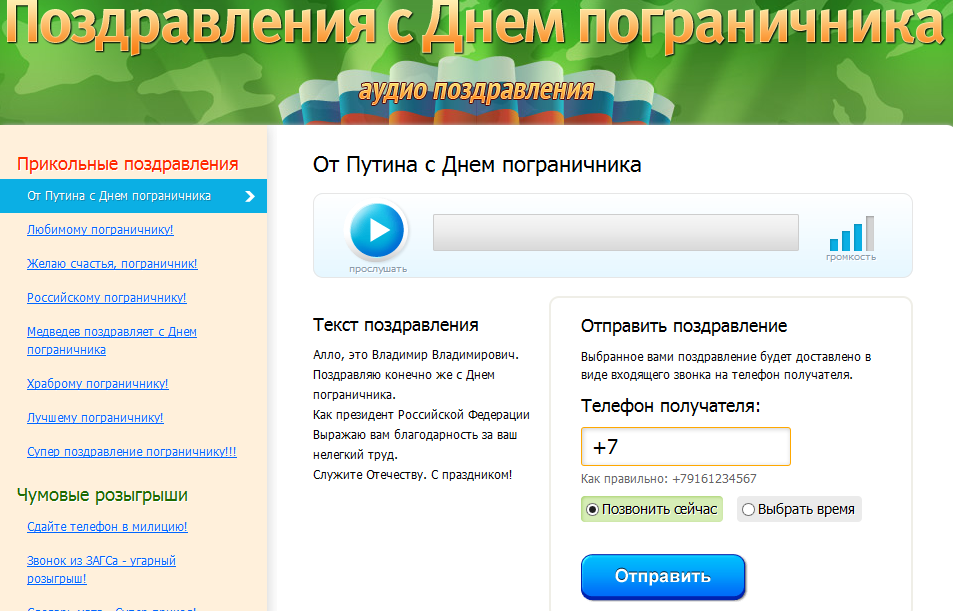Open 'Храброму пограничнику!' link
953x611 pixels.
click(97, 384)
